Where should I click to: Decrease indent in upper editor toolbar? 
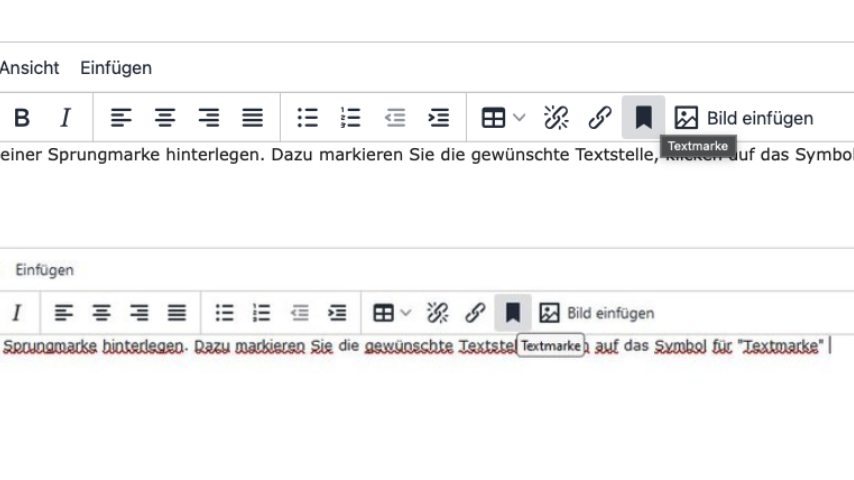coord(395,118)
